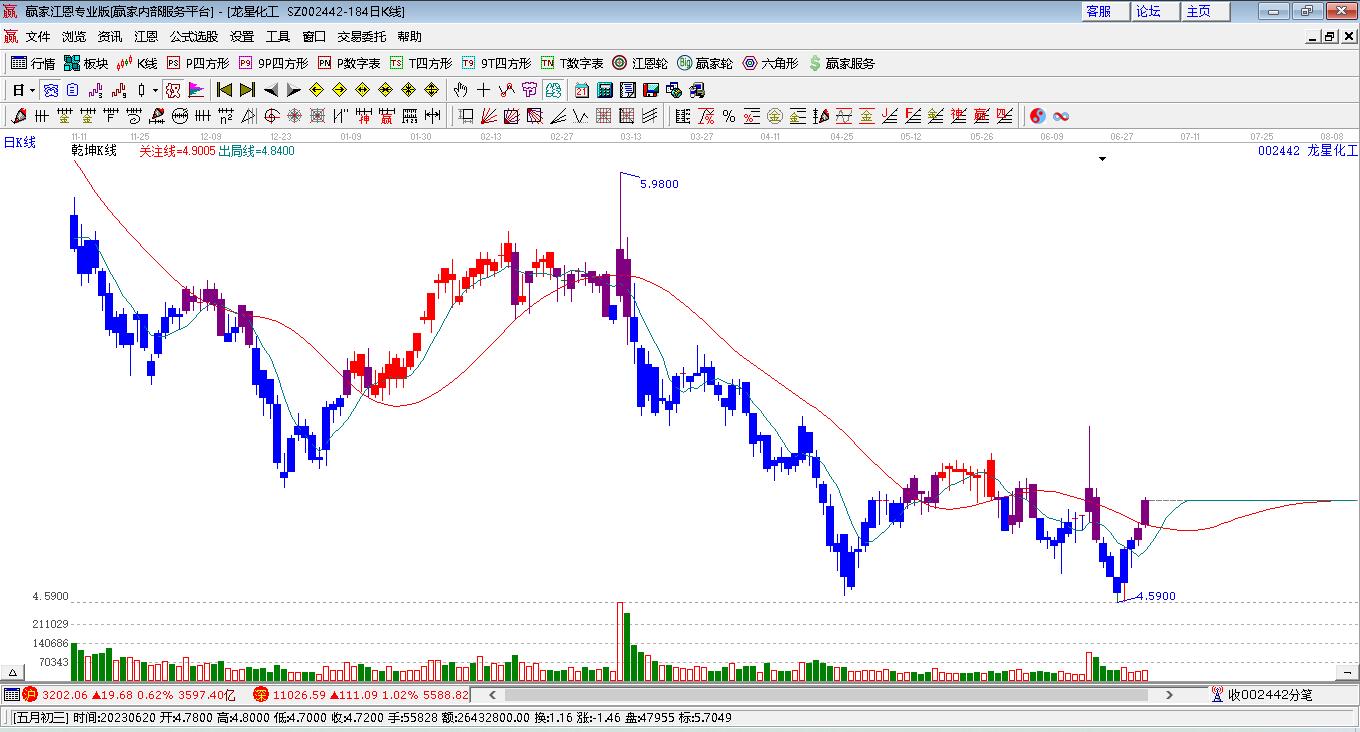Click the 002442 龙星化工 stock label
The image size is (1360, 732).
point(1308,151)
